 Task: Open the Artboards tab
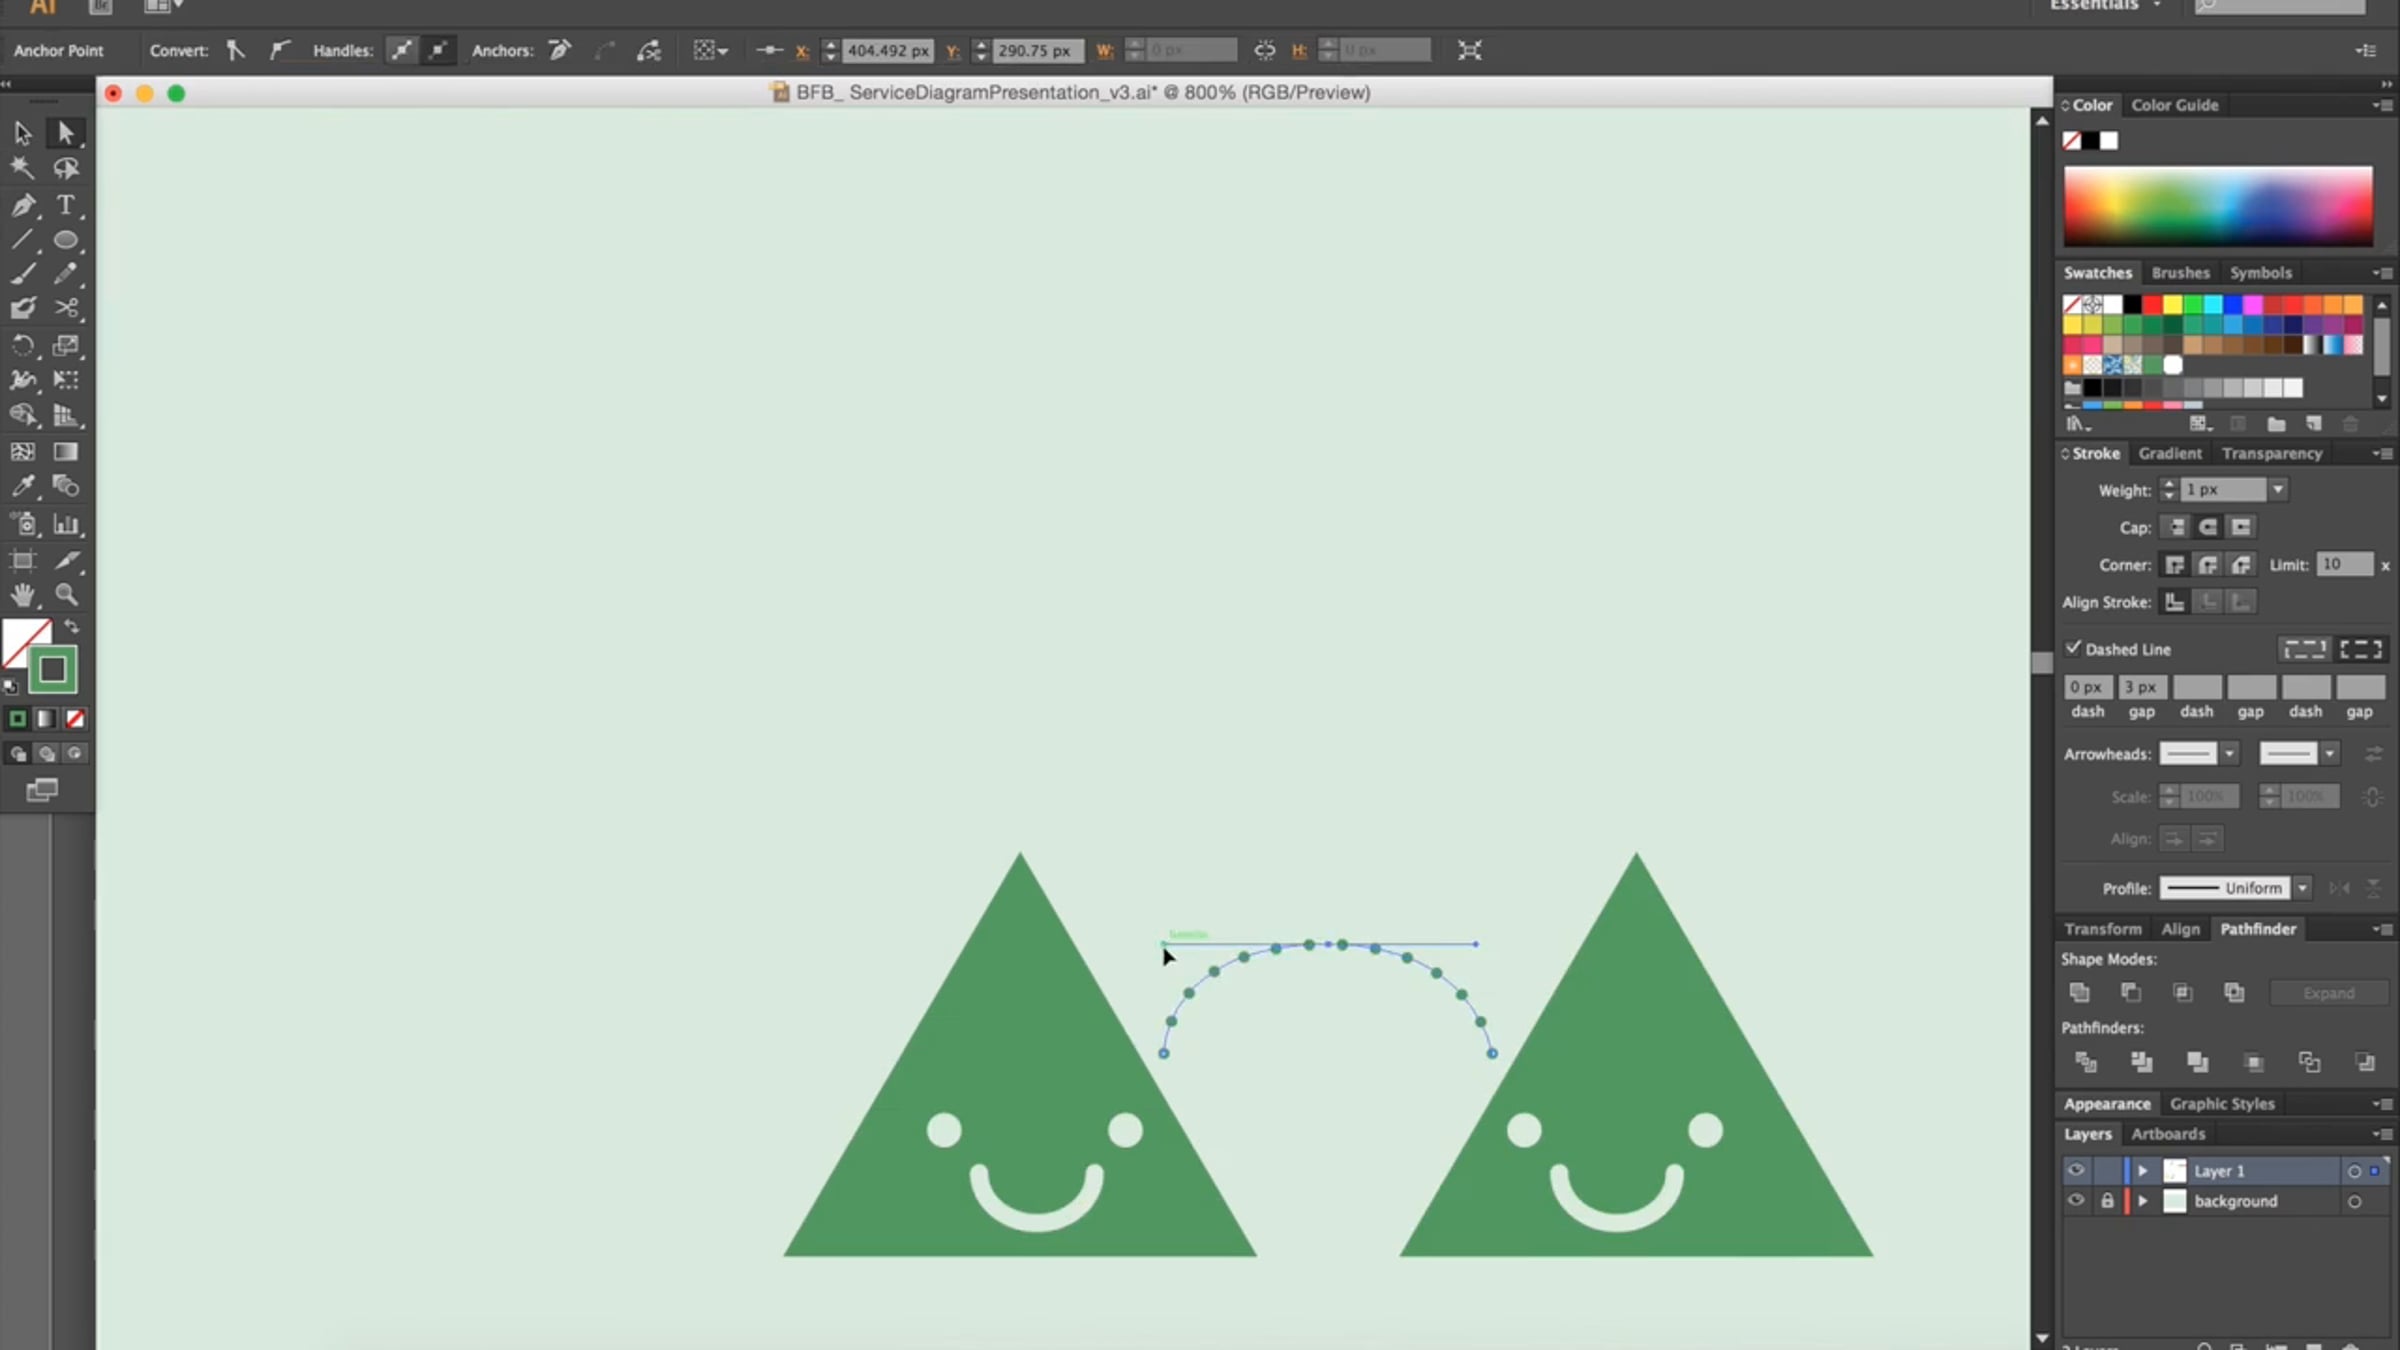pyautogui.click(x=2167, y=1134)
